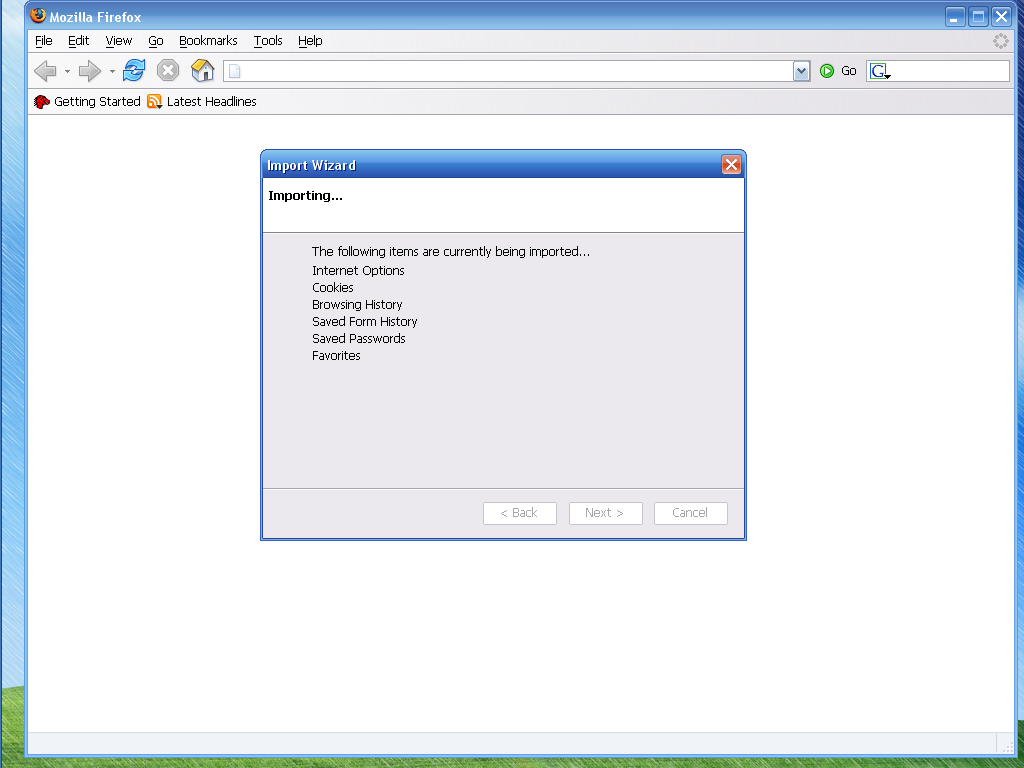Open the Google search engine selector icon
This screenshot has width=1024, height=768.
pyautogui.click(x=880, y=71)
